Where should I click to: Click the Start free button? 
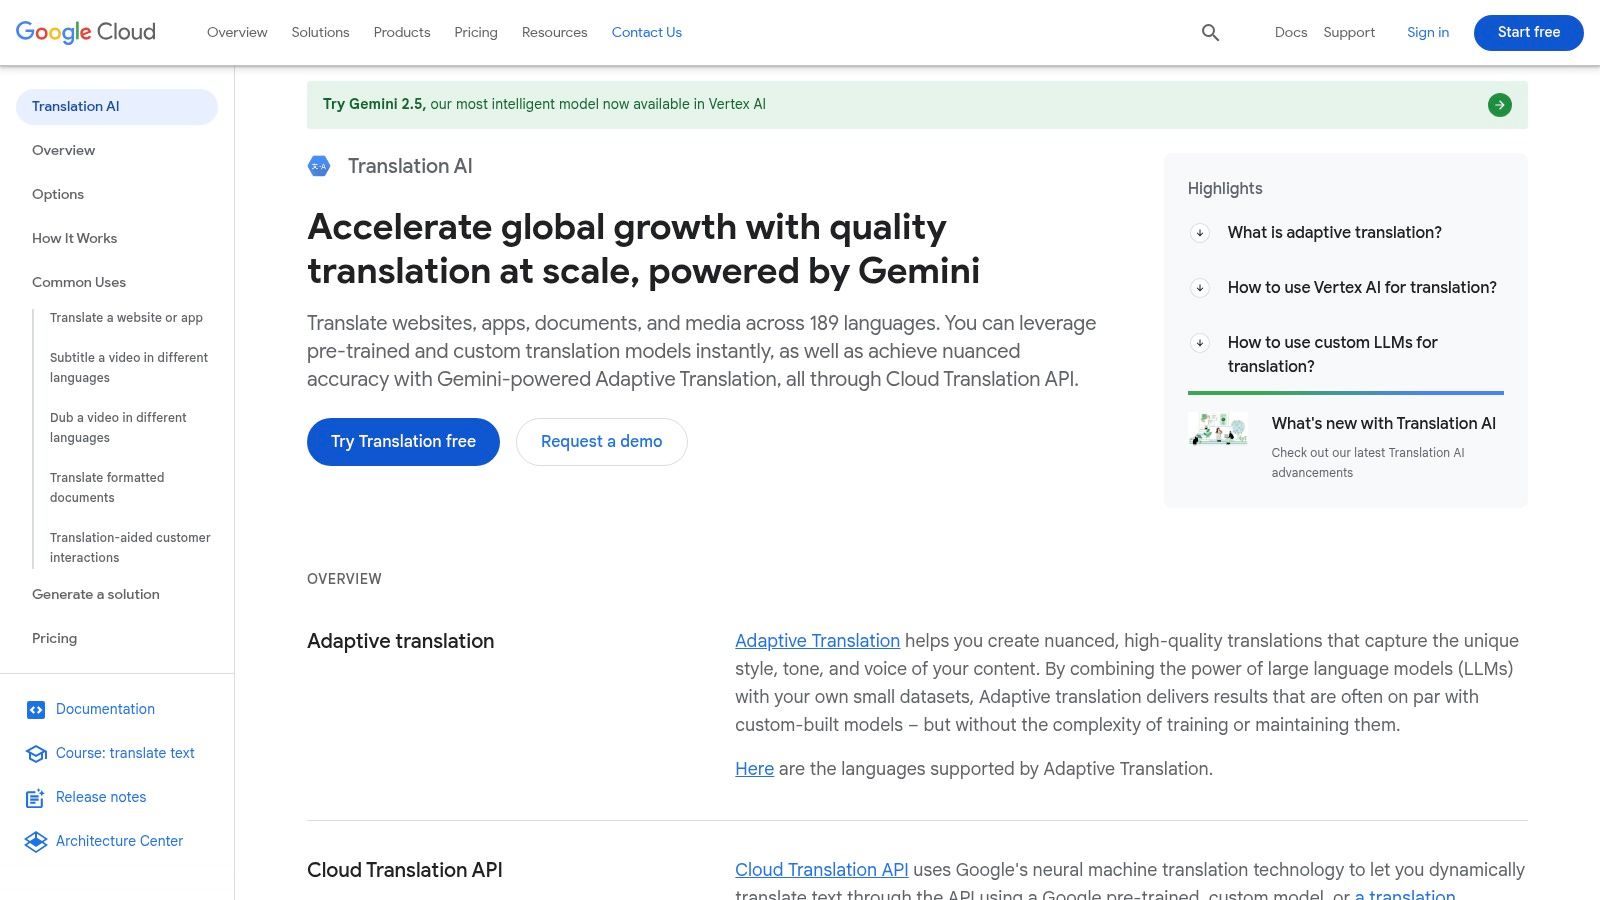coord(1529,32)
